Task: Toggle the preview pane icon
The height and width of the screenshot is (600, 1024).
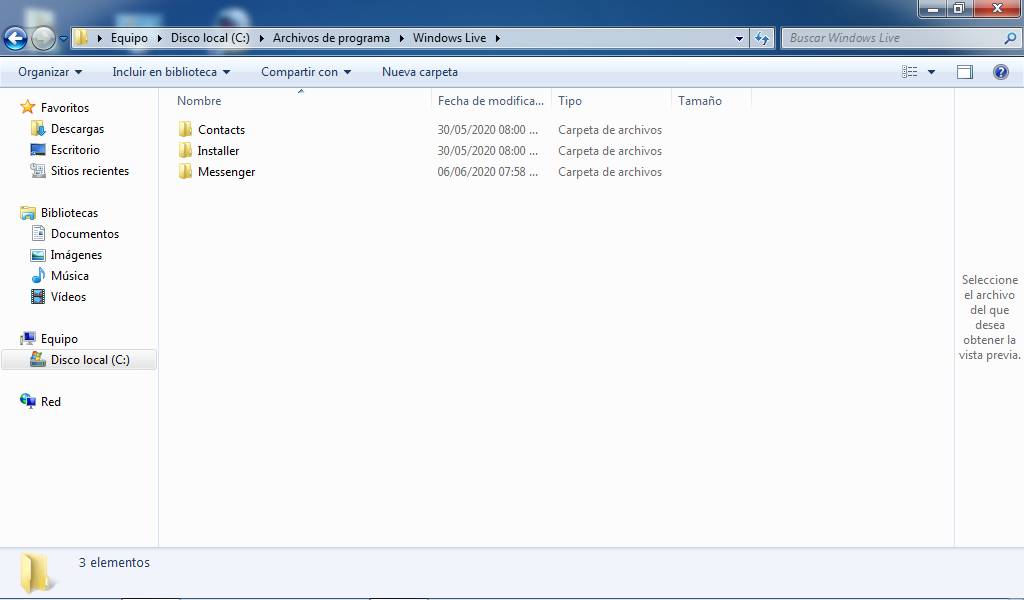Action: pyautogui.click(x=965, y=72)
